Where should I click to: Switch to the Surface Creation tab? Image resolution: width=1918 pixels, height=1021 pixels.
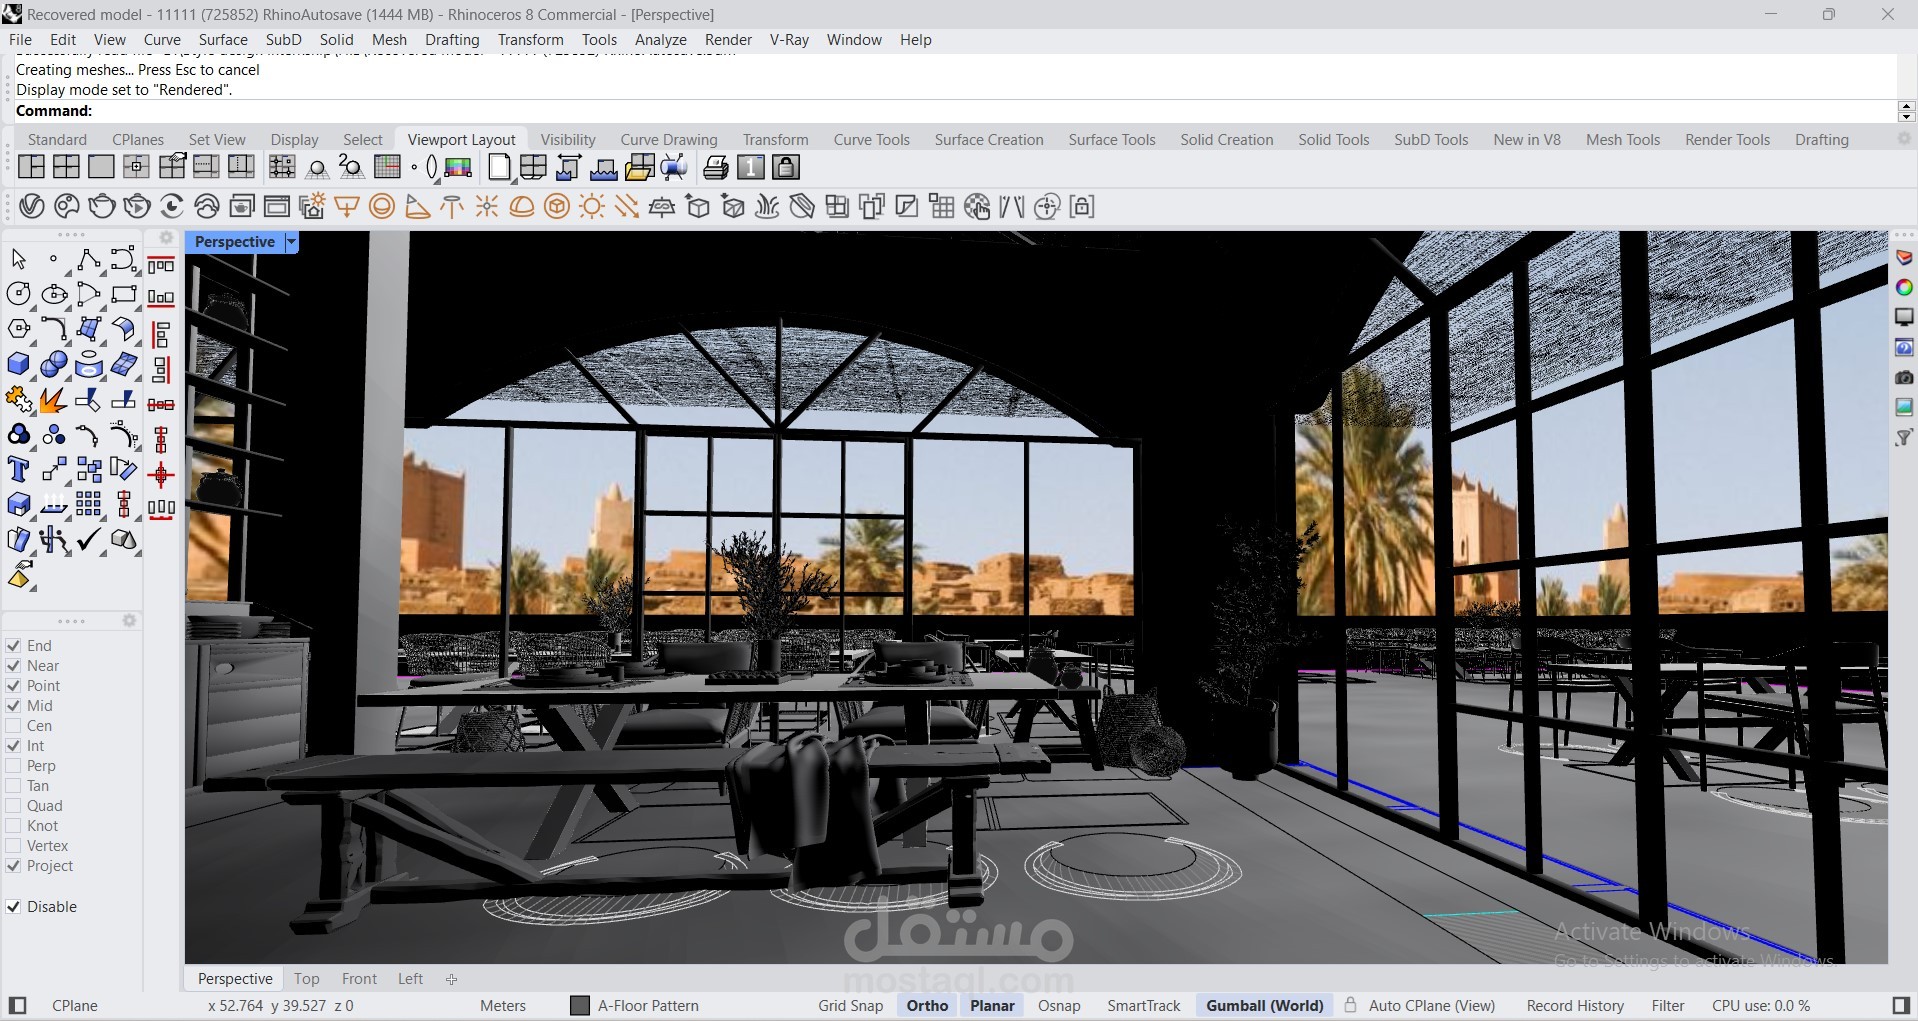(x=989, y=140)
